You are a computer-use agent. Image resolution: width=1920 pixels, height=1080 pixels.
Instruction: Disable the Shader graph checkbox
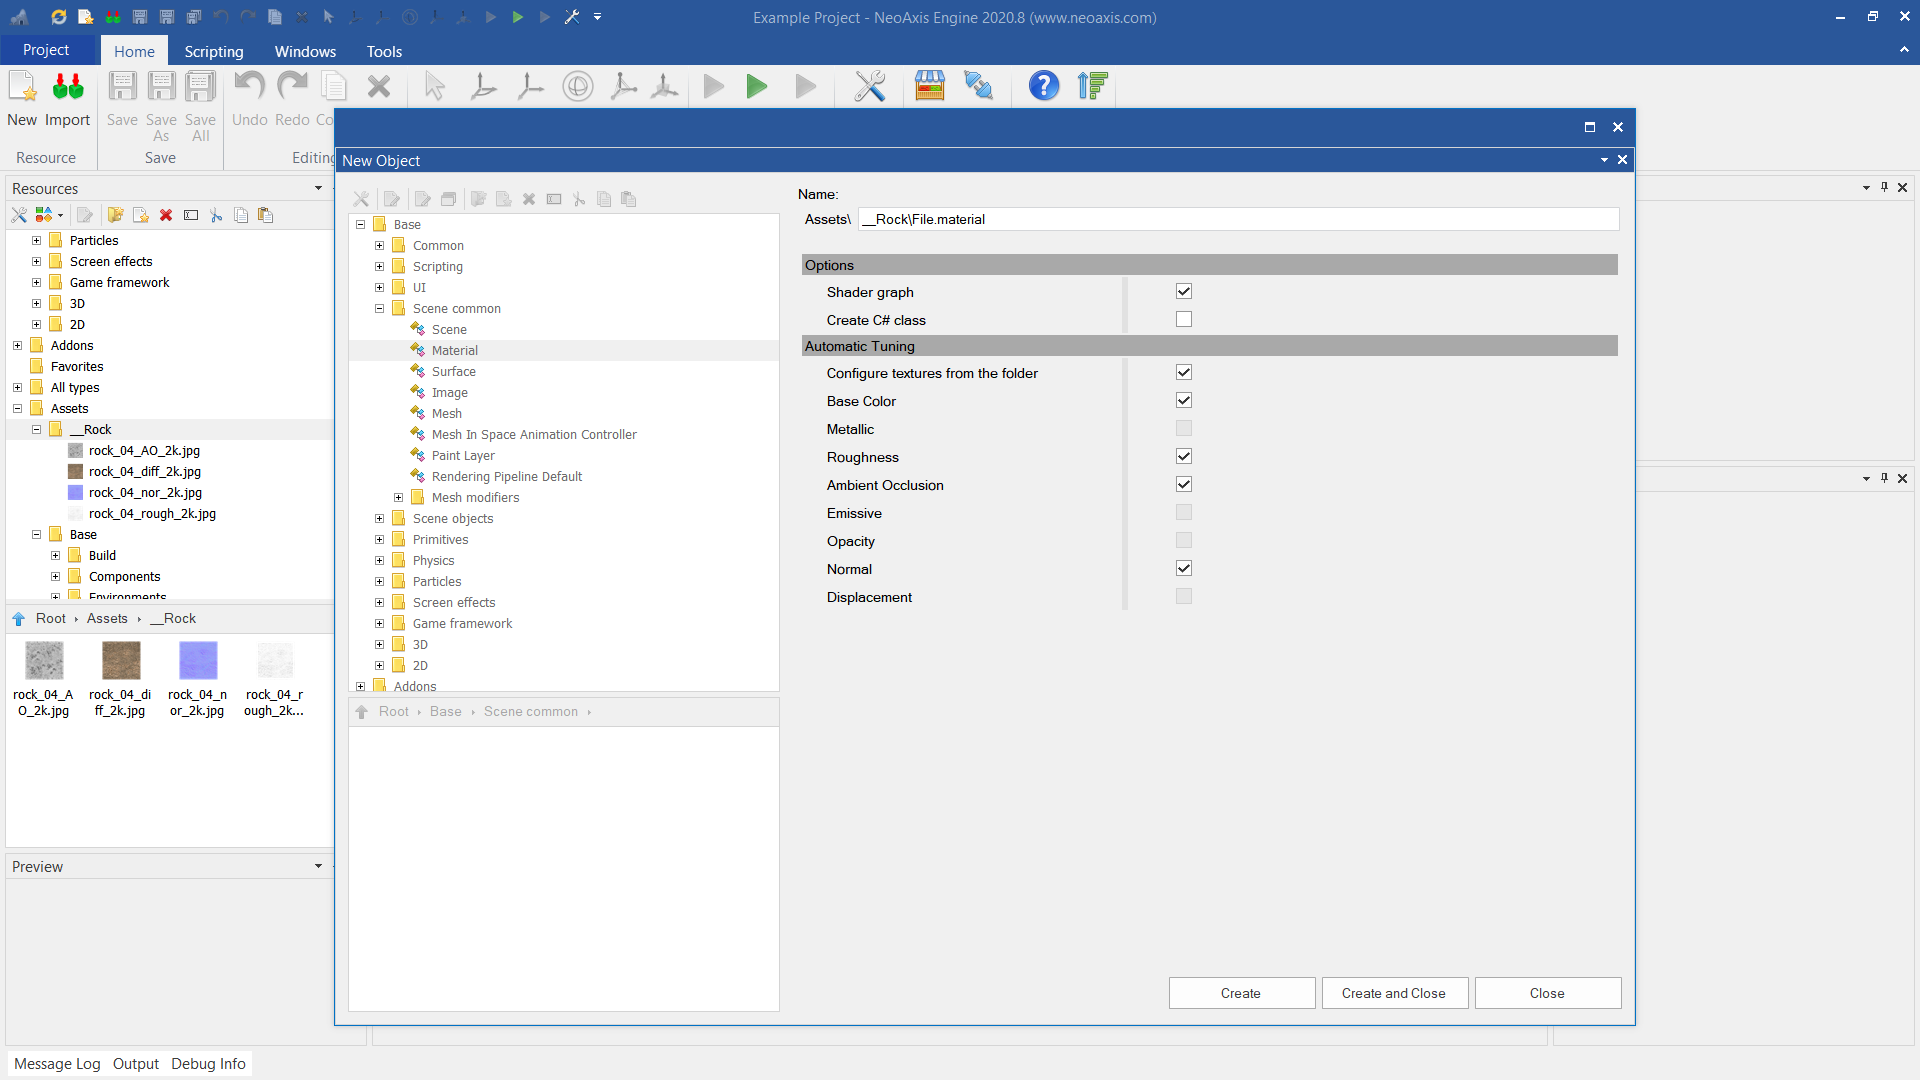[1184, 292]
